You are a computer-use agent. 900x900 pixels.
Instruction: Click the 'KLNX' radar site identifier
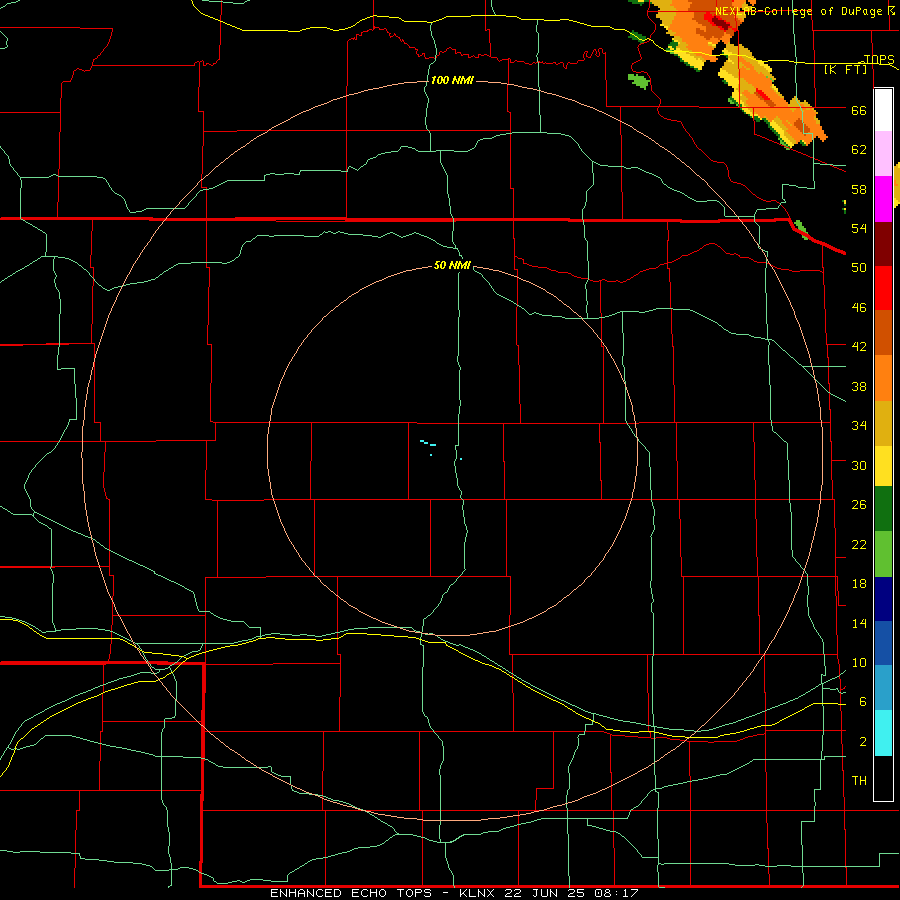coord(477,893)
